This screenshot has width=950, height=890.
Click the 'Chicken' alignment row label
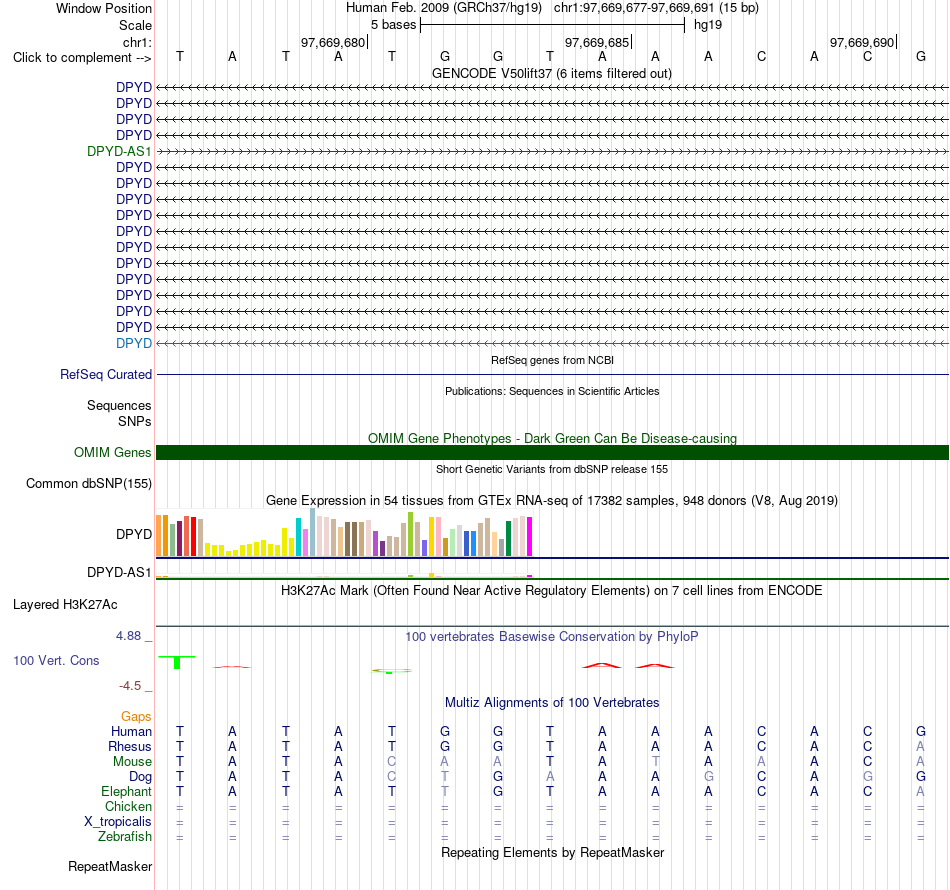point(128,806)
